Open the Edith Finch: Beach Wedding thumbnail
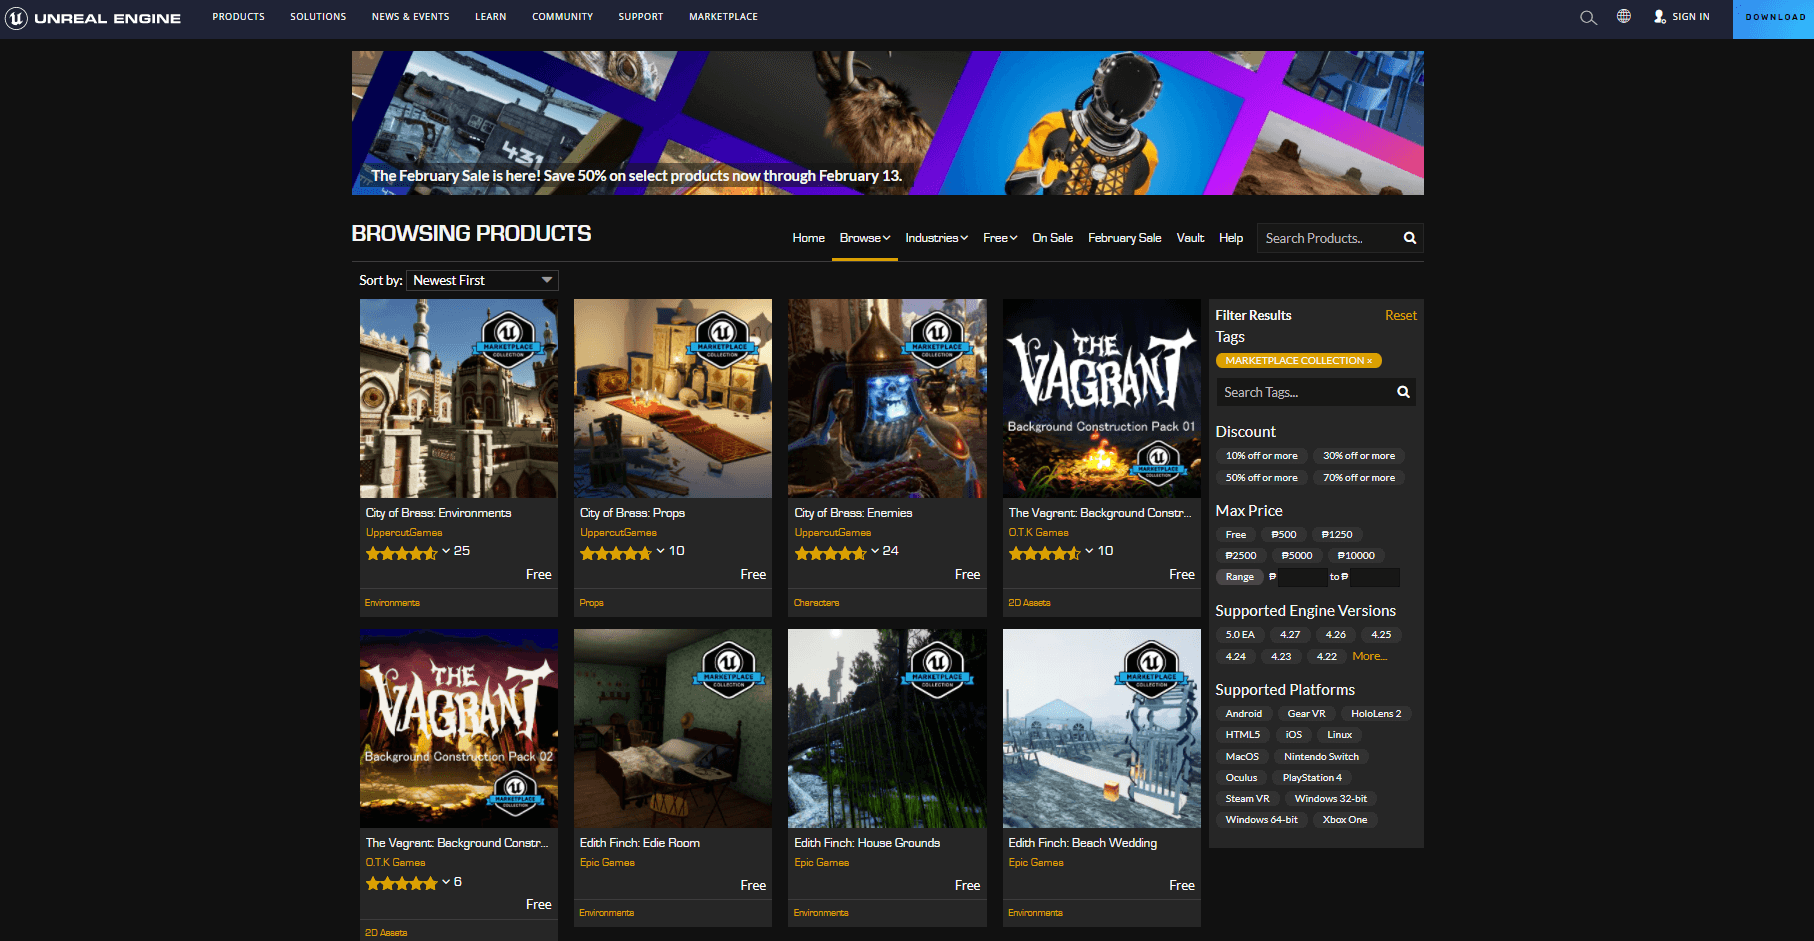1814x941 pixels. pyautogui.click(x=1101, y=728)
